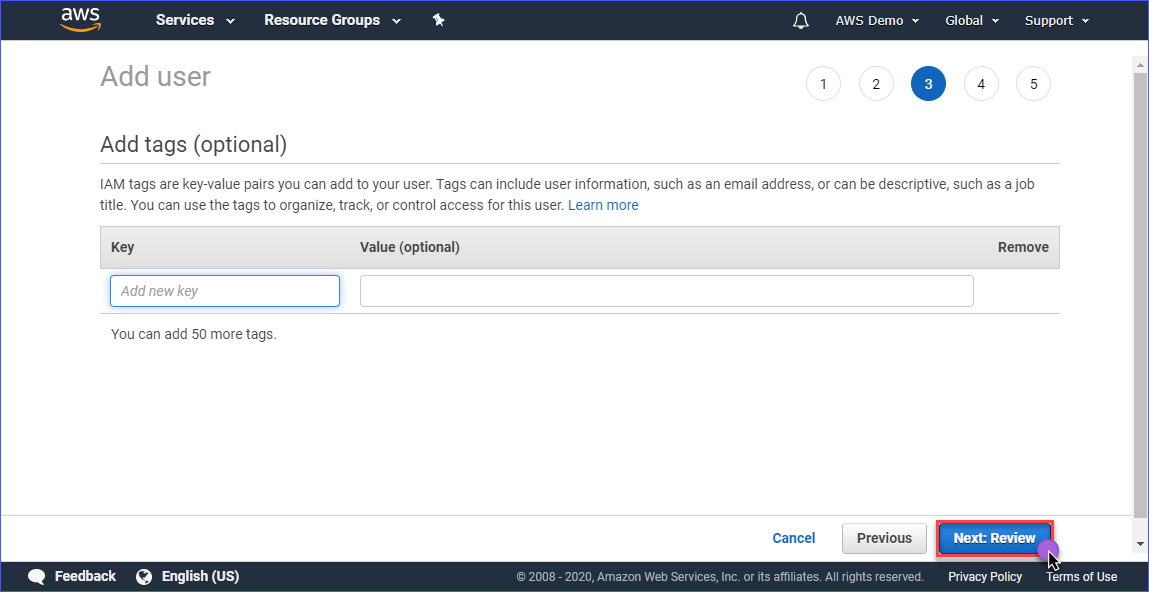The width and height of the screenshot is (1149, 592).
Task: Click the Next: Review button
Action: click(x=994, y=539)
